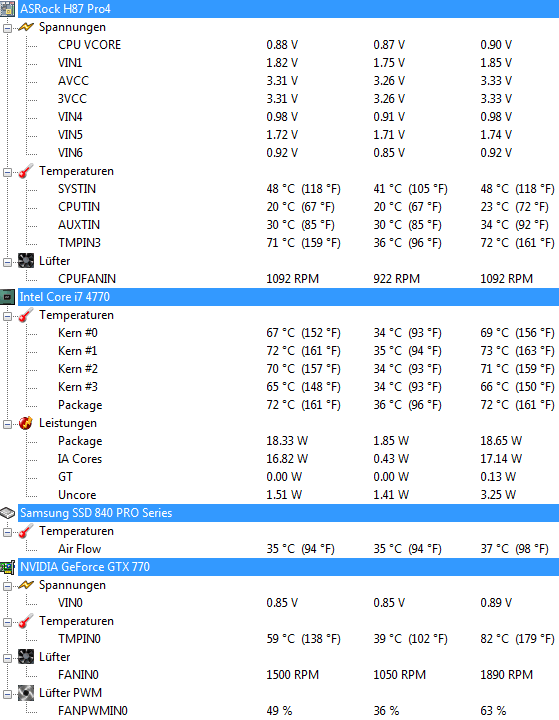Viewport: 559px width, 720px height.
Task: Click the voltage lightning icon beside Spannungen under NVIDIA
Action: 26,585
